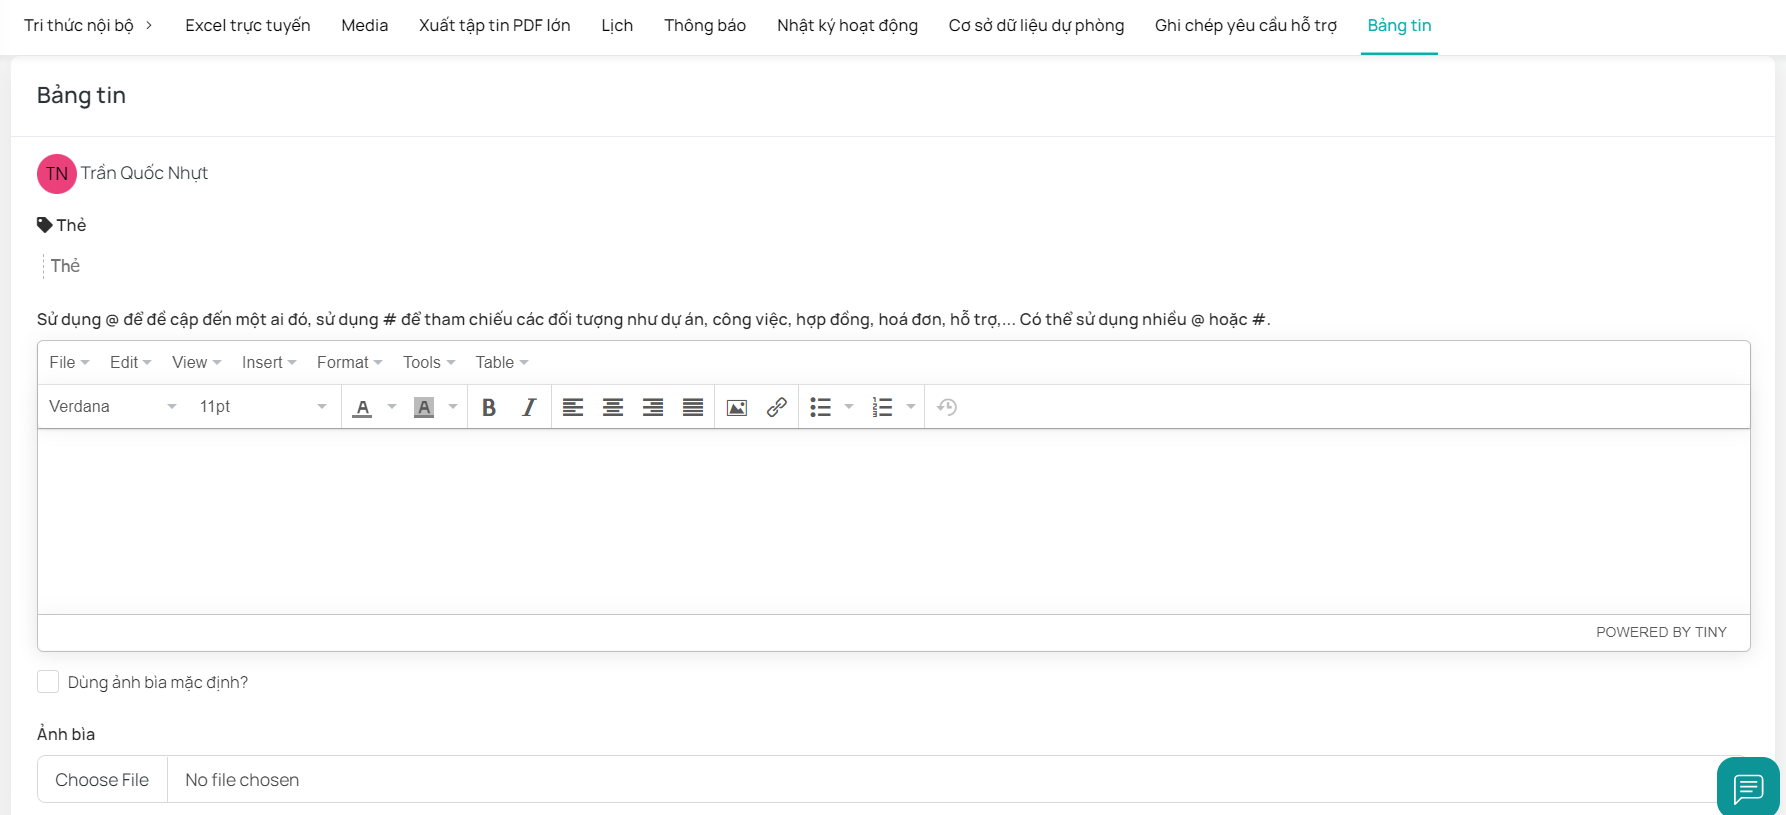Align text to the left

[573, 407]
